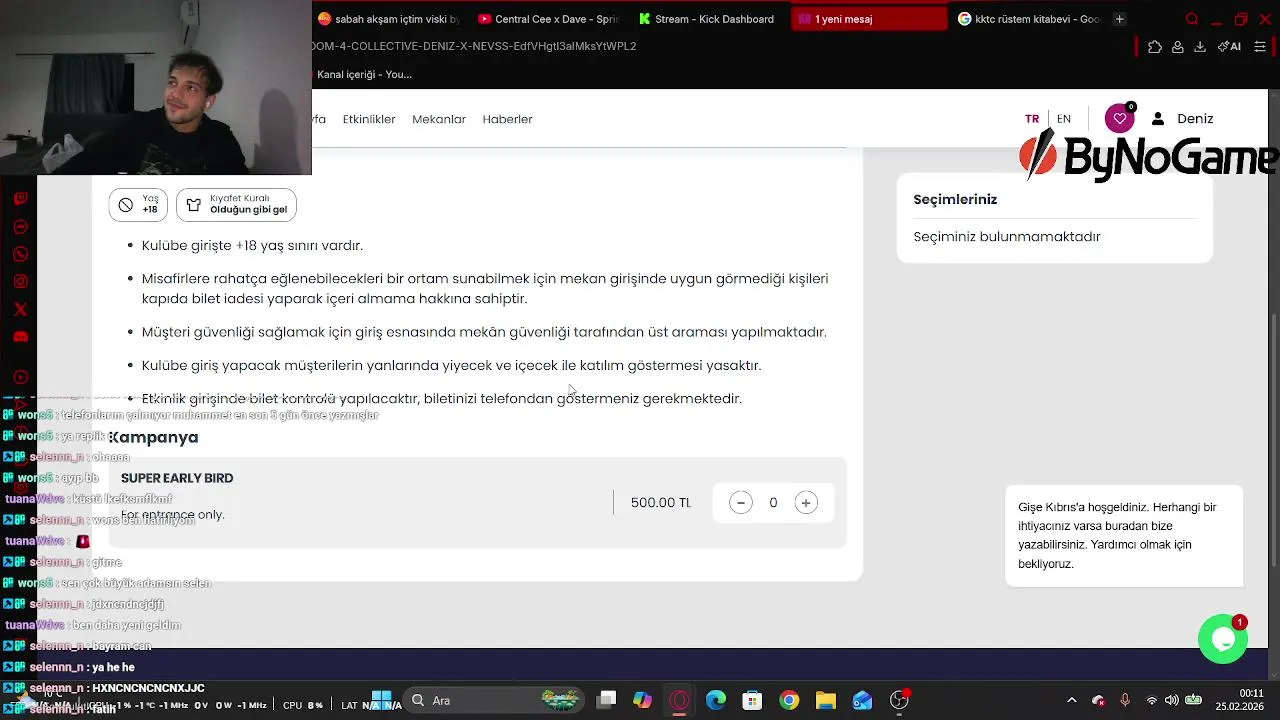
Task: Click the browser address bar URL
Action: (x=474, y=46)
